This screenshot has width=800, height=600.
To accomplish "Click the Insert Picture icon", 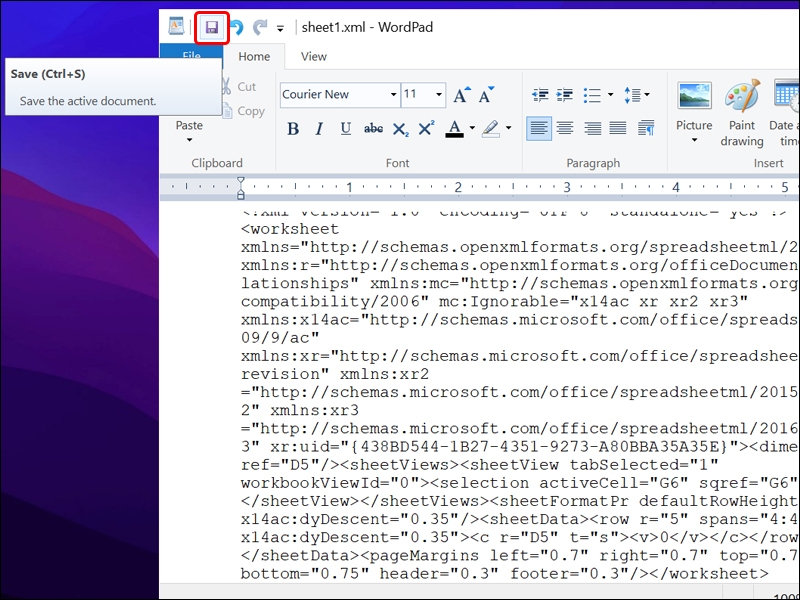I will coord(694,96).
